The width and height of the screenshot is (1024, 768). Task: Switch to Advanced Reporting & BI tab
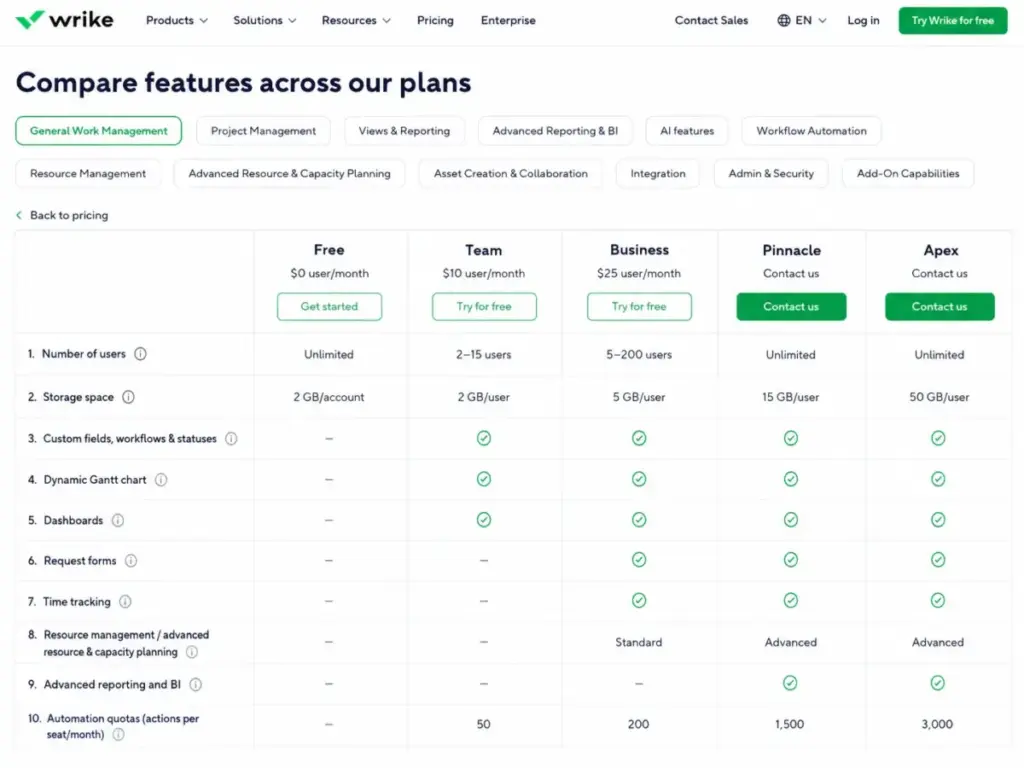coord(555,131)
